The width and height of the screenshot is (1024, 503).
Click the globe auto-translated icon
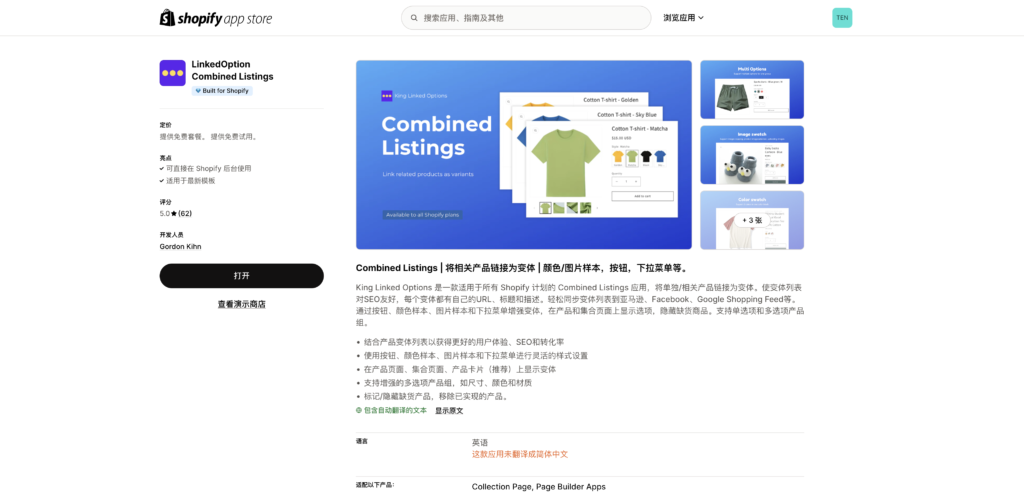[359, 410]
